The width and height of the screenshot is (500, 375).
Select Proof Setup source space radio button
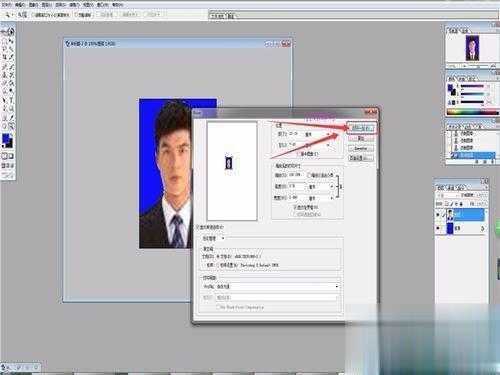click(x=219, y=265)
